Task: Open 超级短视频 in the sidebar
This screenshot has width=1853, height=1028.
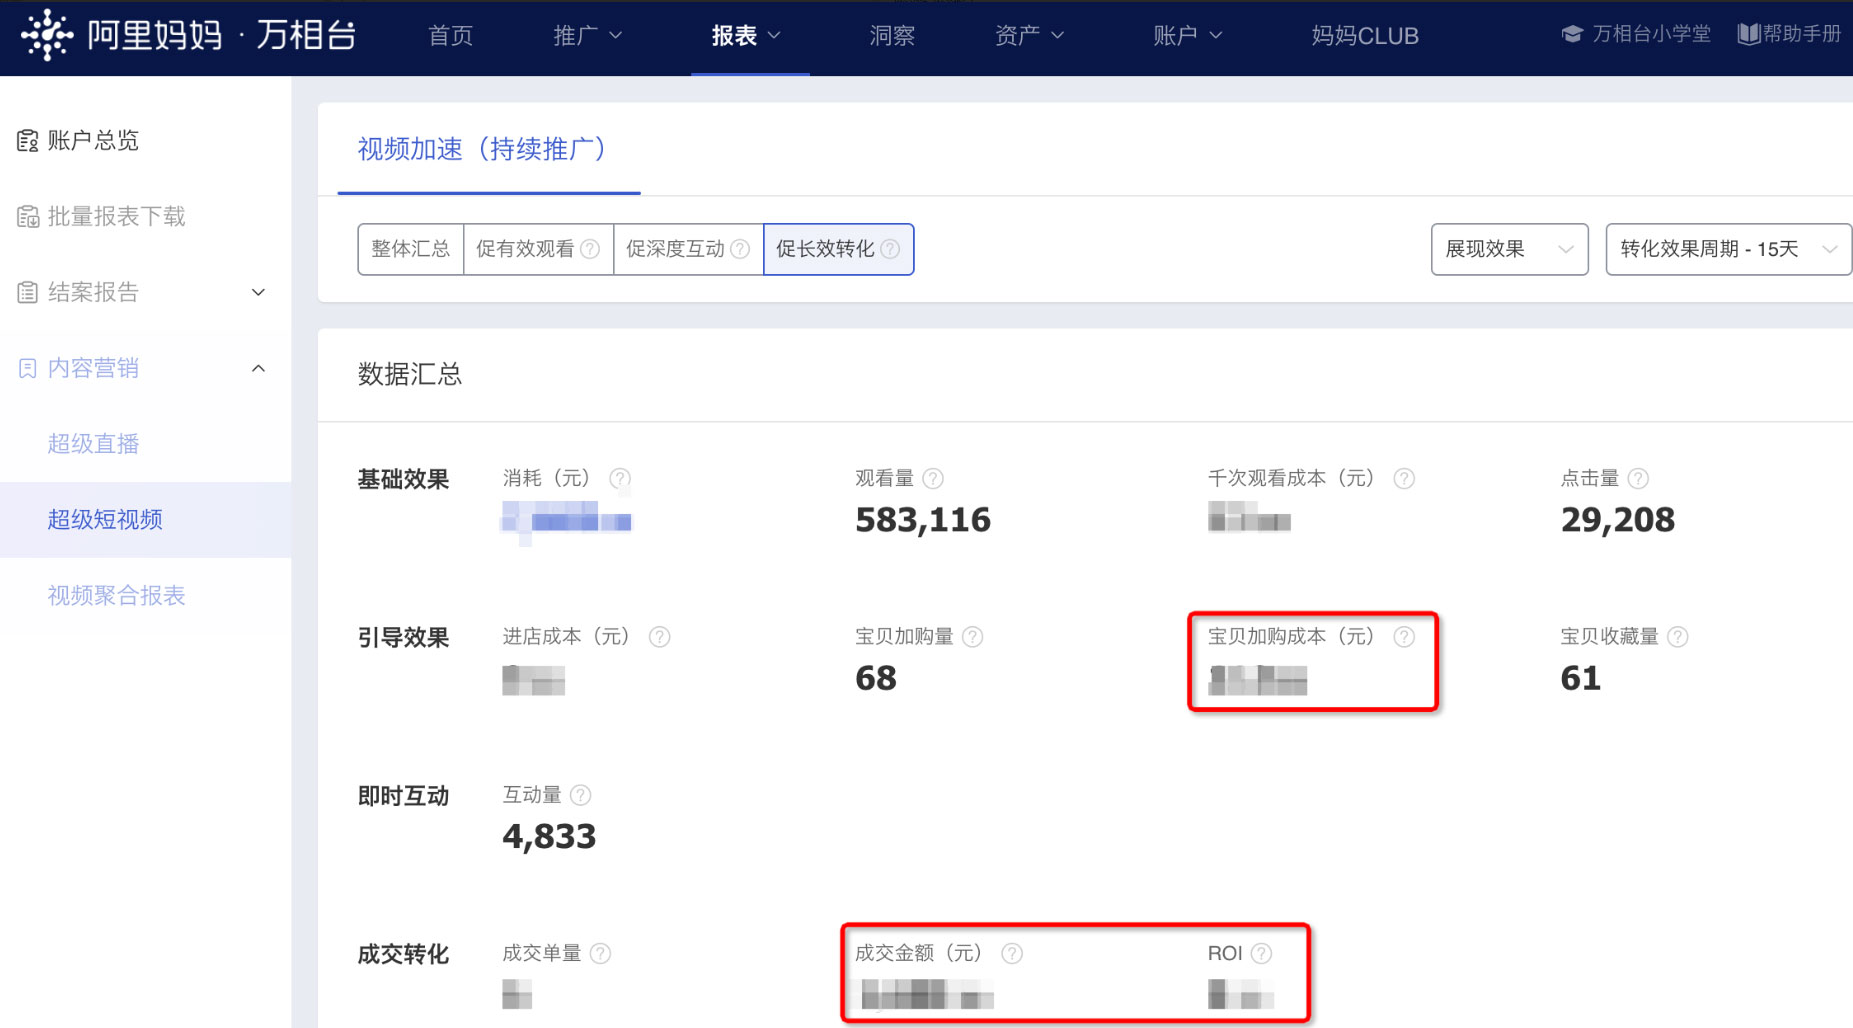Action: tap(105, 520)
